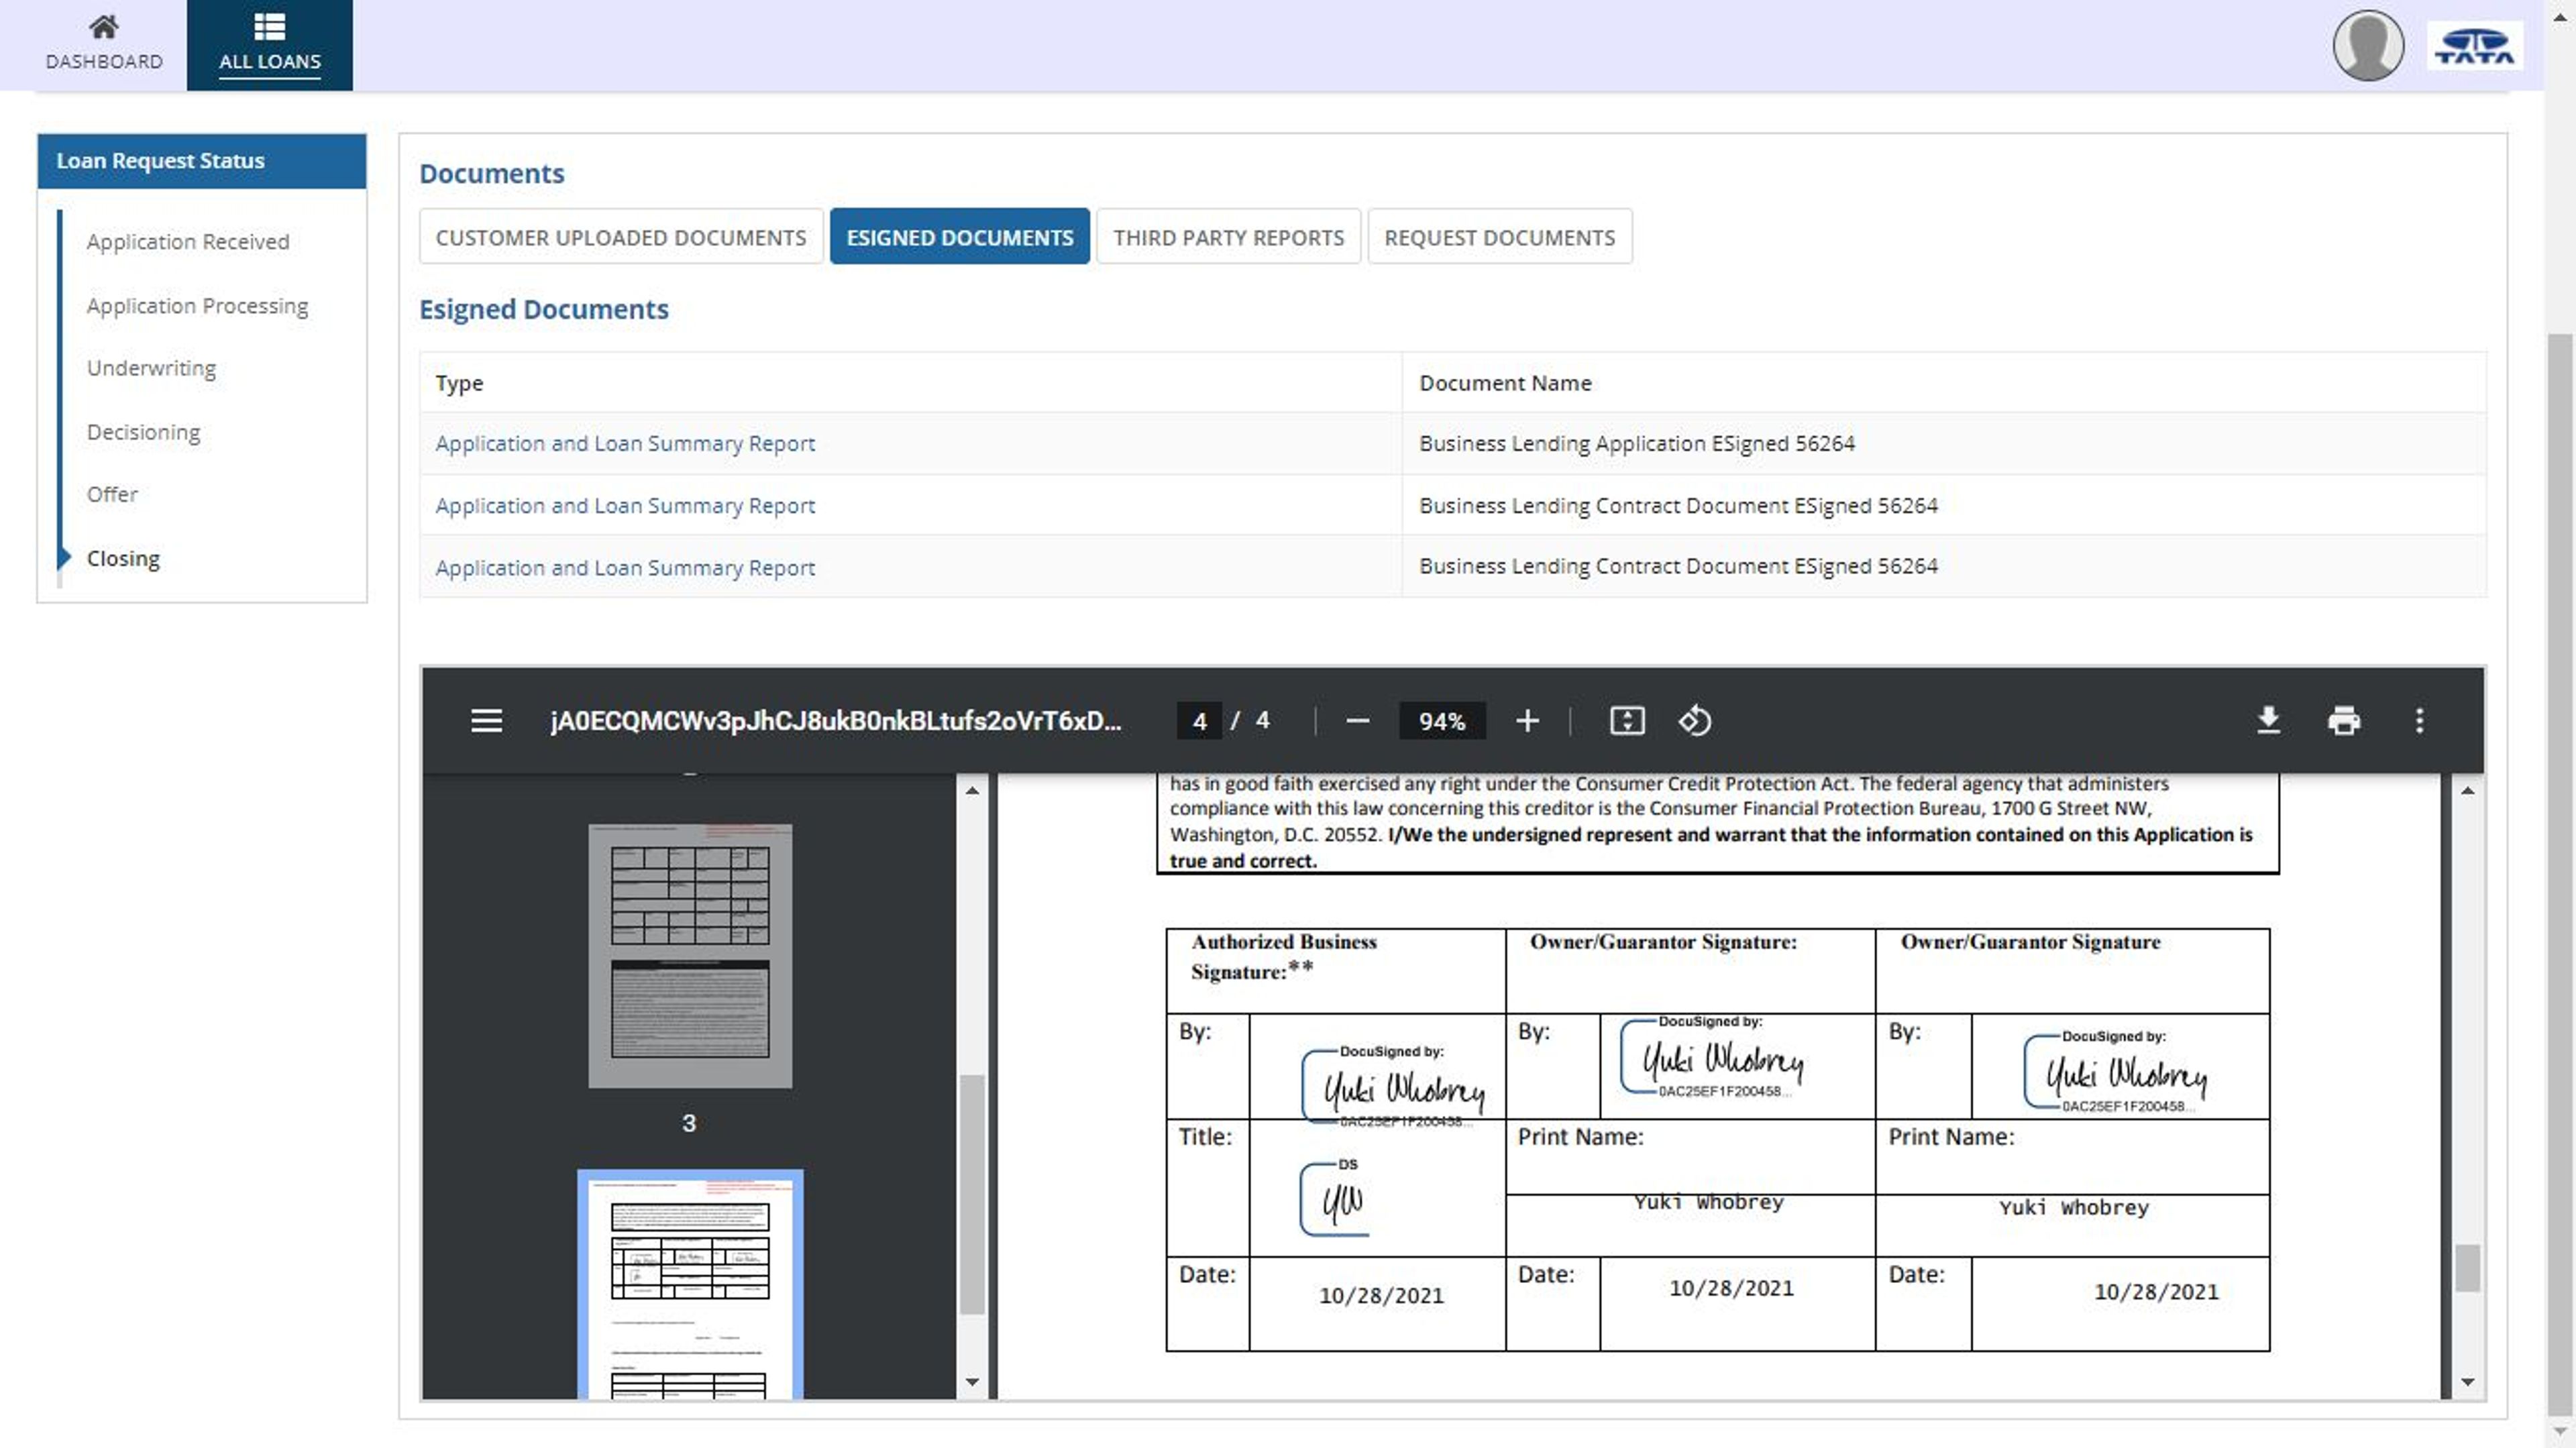Click PDF document scroll up arrow
Viewport: 2576px width, 1448px height.
click(x=2467, y=790)
